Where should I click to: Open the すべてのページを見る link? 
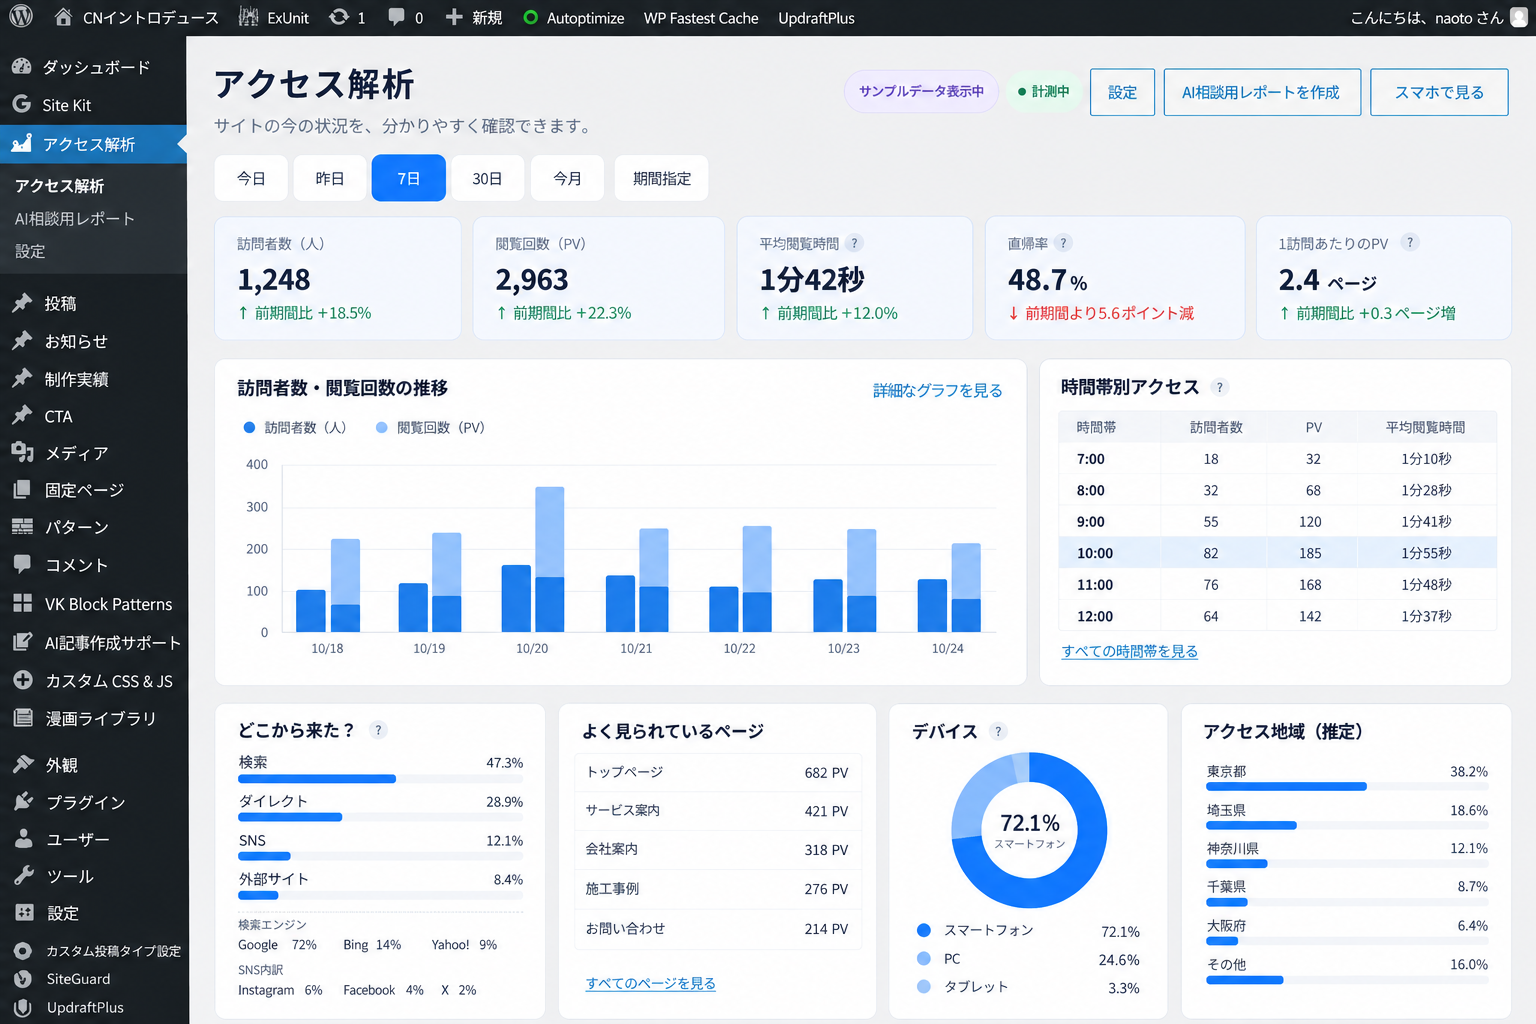pos(651,983)
